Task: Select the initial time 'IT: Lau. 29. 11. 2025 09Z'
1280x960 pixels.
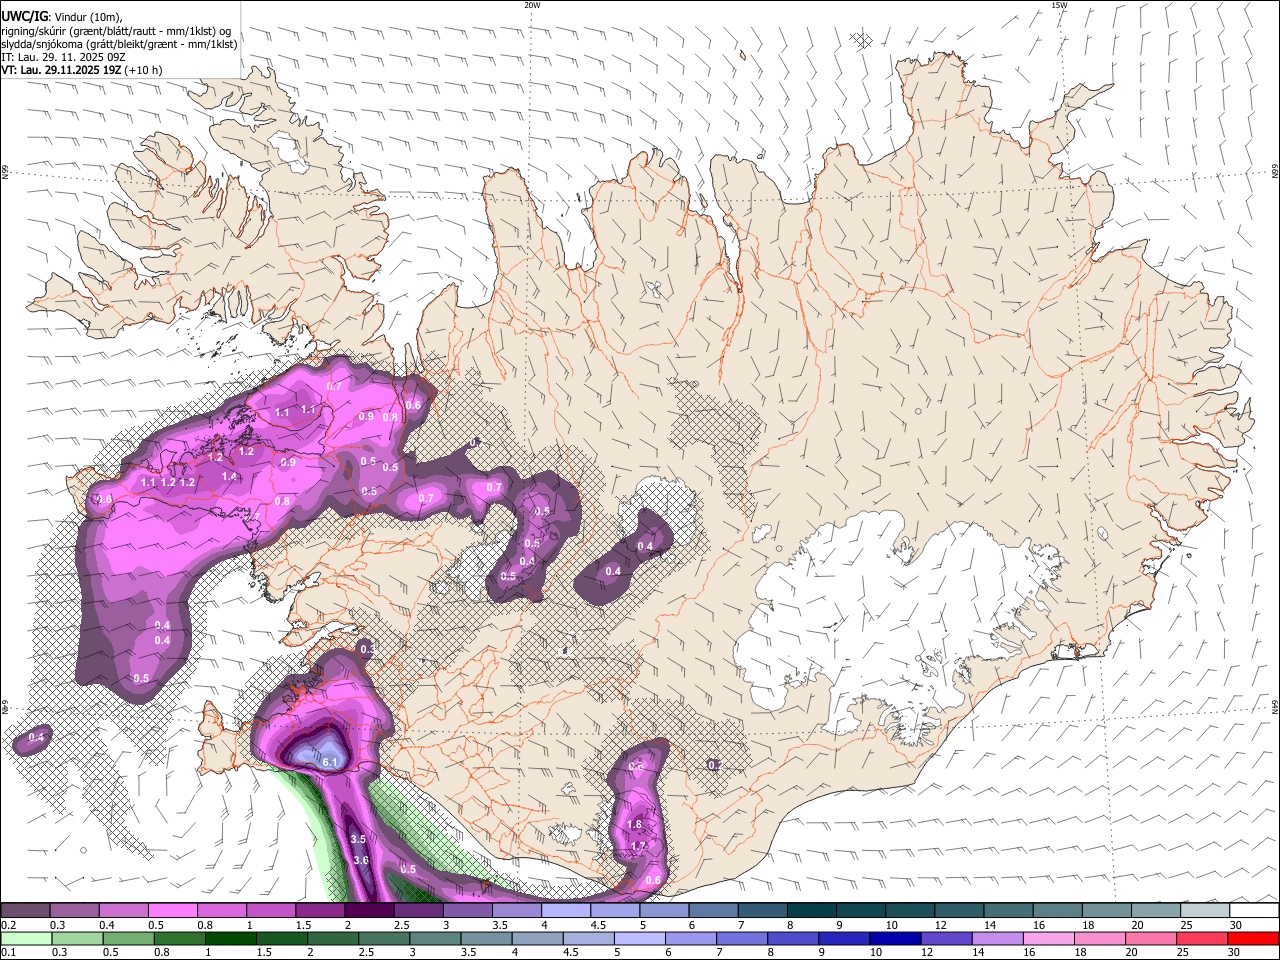Action: [x=63, y=57]
